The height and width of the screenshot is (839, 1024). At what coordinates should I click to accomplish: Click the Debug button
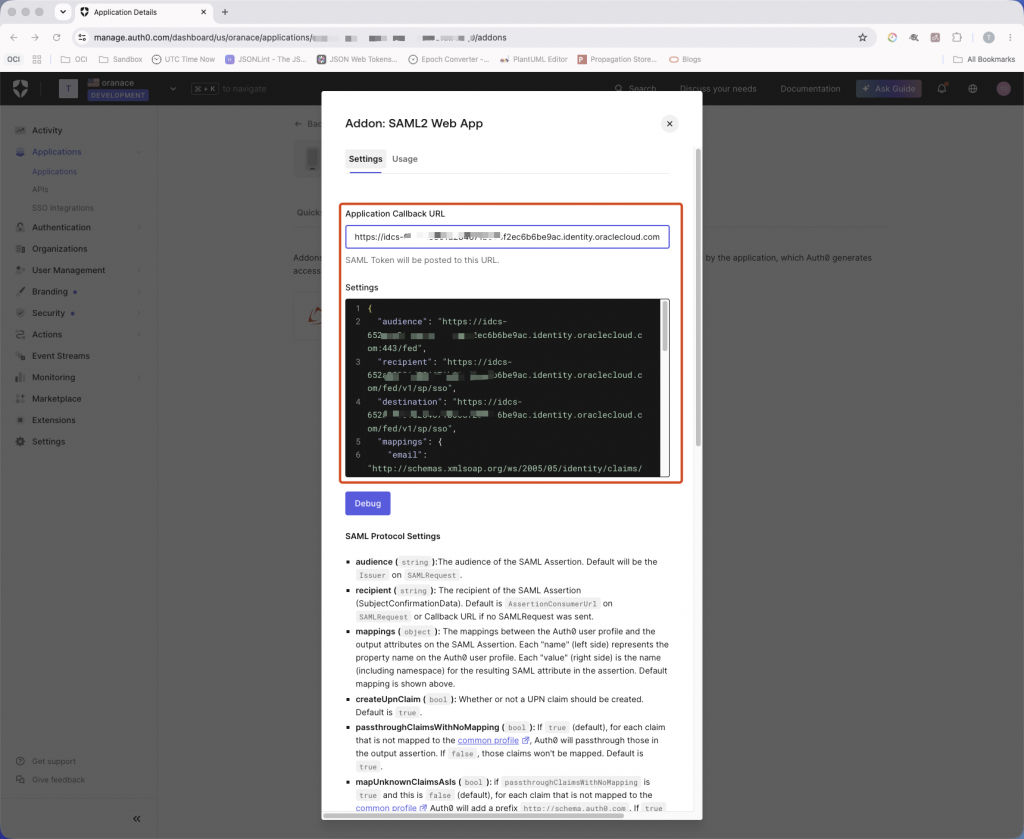(368, 503)
